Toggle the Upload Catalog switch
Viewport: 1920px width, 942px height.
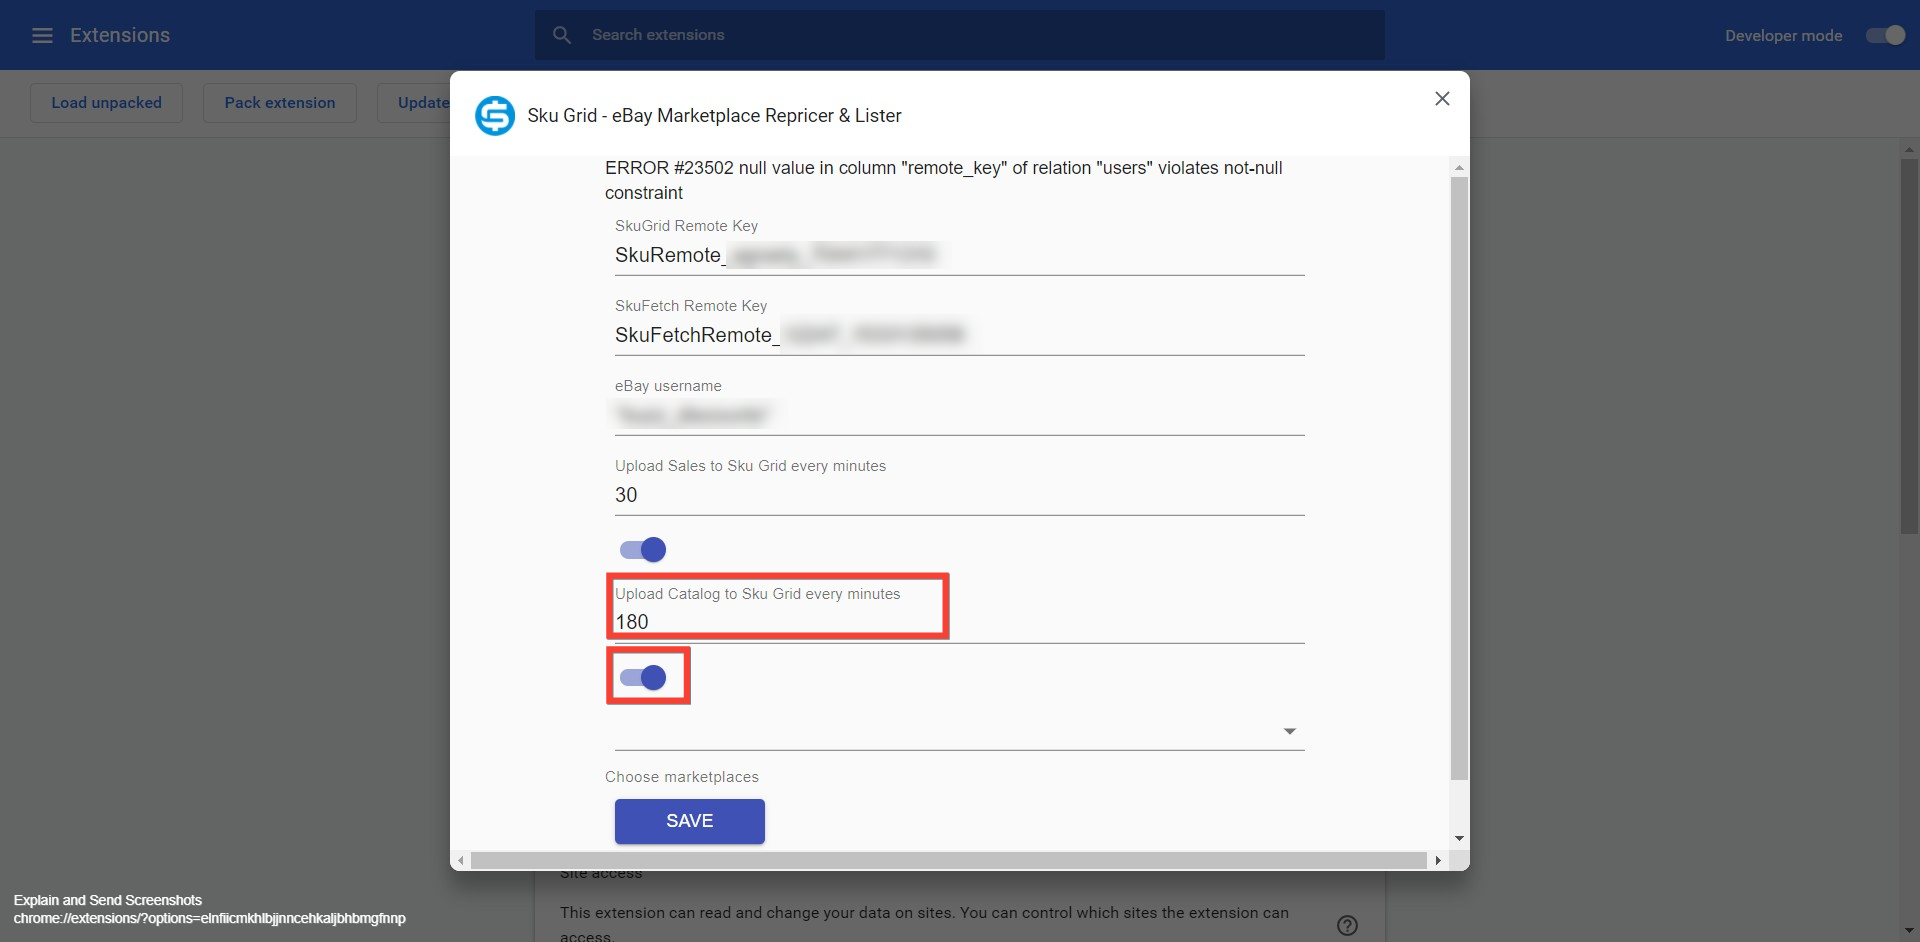pos(643,677)
